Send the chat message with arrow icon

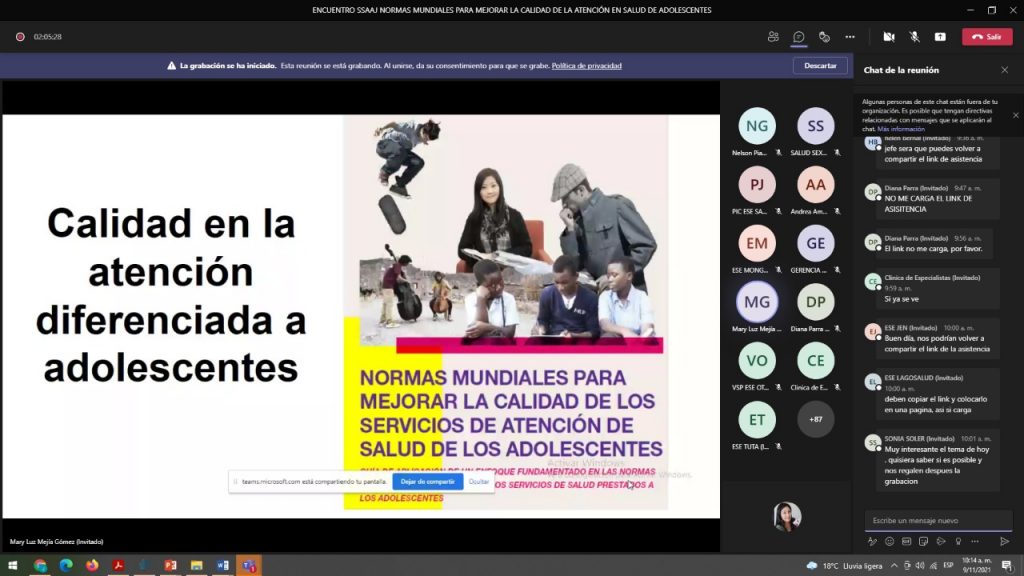[1005, 541]
